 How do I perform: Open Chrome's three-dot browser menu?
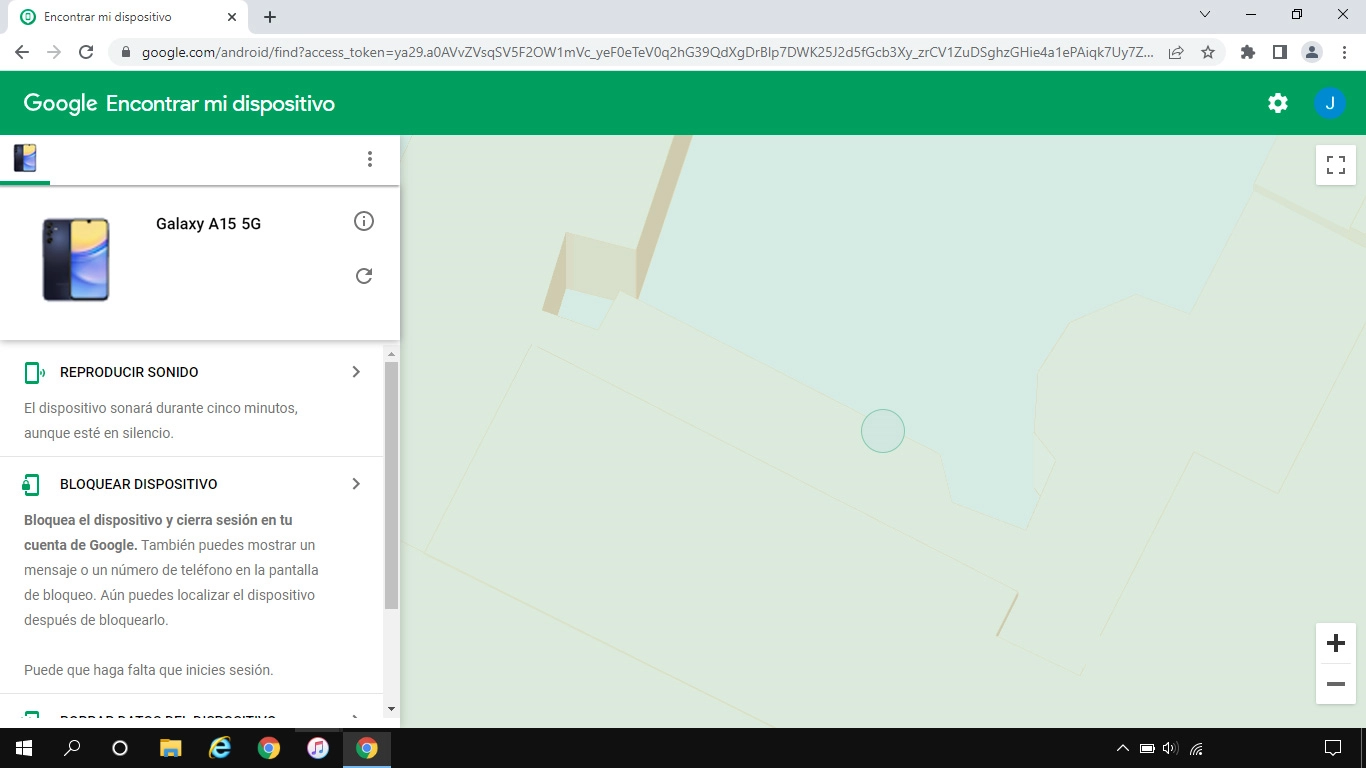point(1344,51)
